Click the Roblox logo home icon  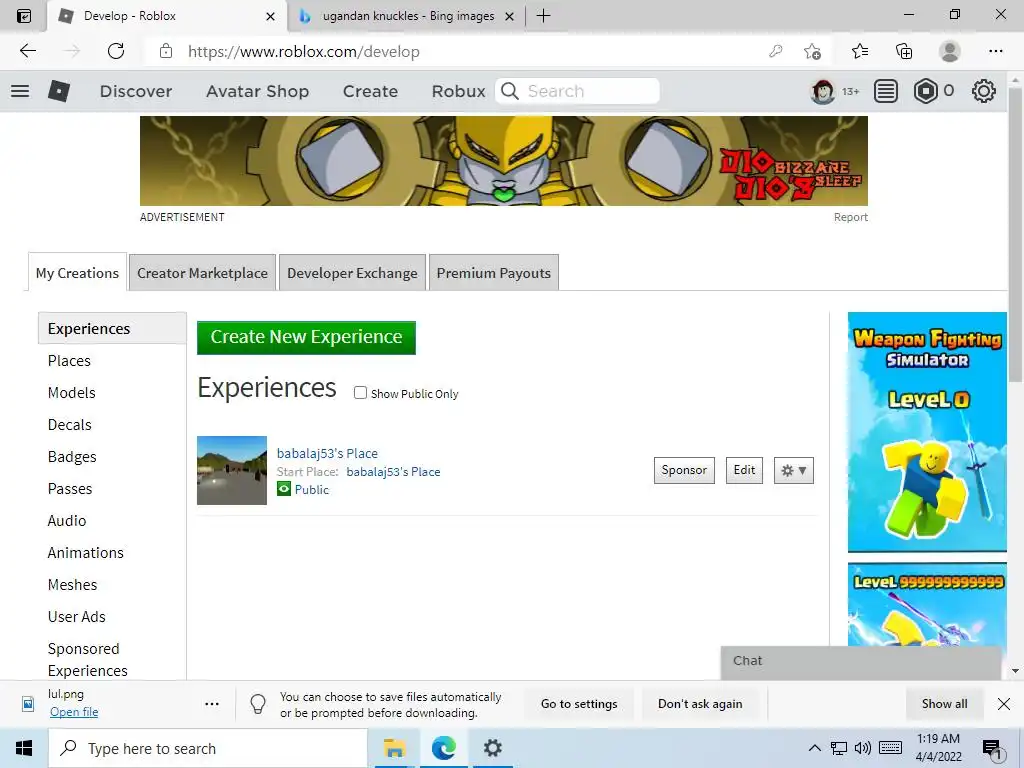[x=59, y=91]
